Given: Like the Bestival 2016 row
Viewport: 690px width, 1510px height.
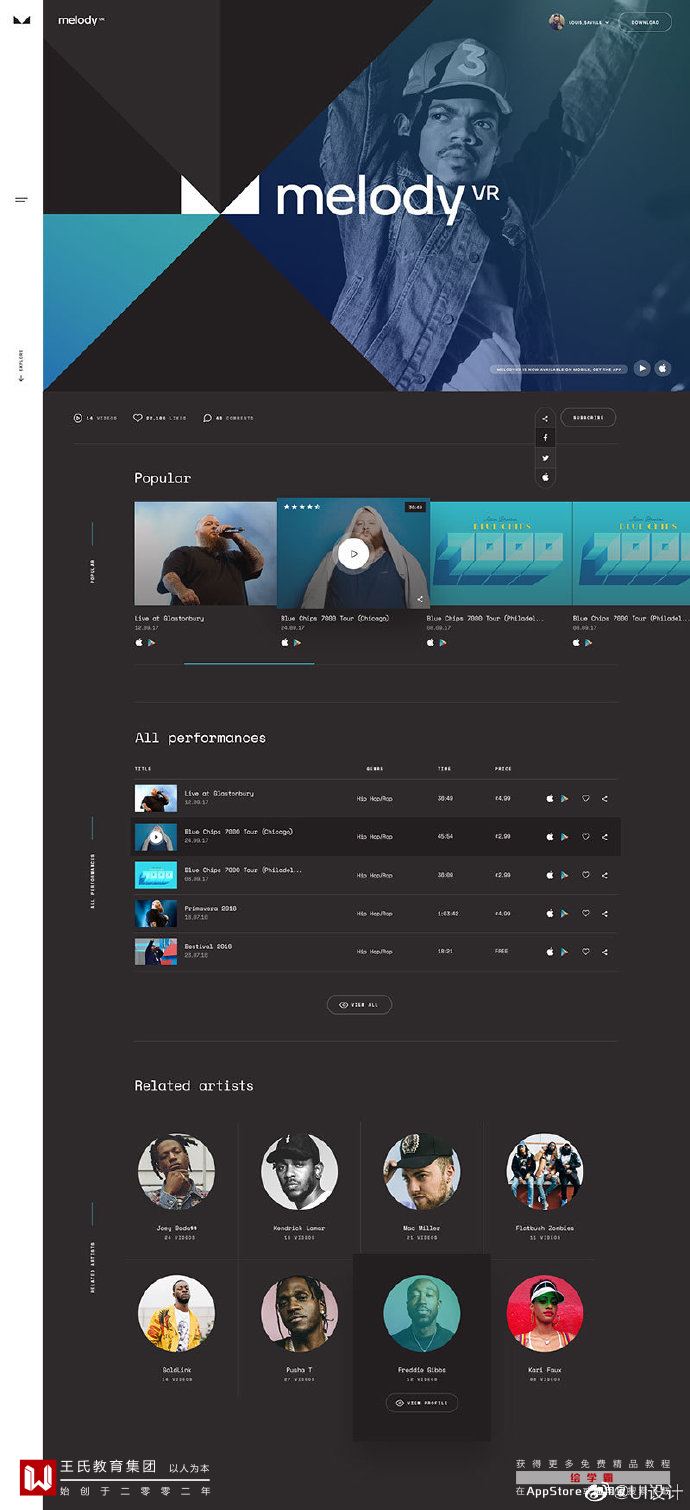Looking at the screenshot, I should pos(586,952).
